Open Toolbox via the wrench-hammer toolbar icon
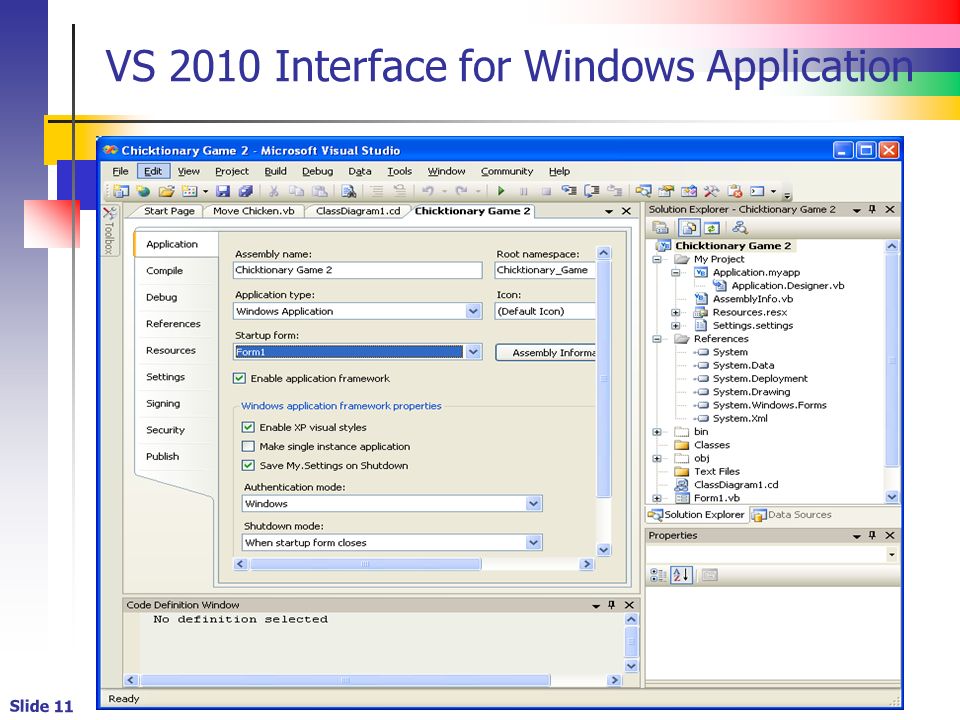The height and width of the screenshot is (720, 960). tap(711, 191)
